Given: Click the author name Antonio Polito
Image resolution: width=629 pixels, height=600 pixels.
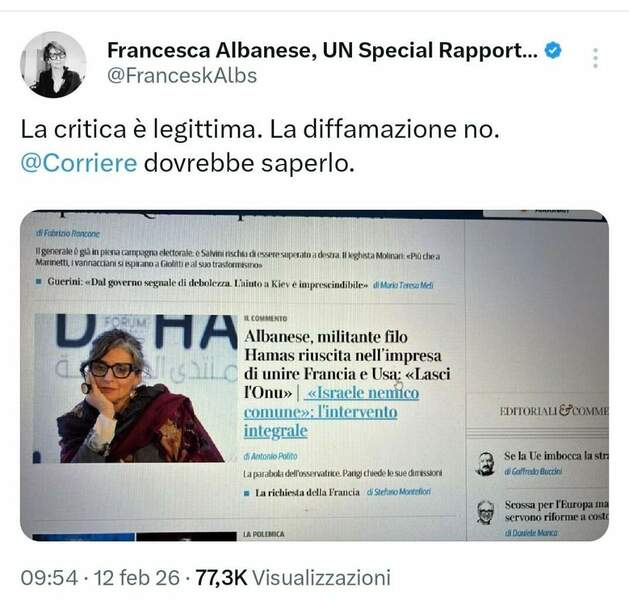Looking at the screenshot, I should point(270,456).
